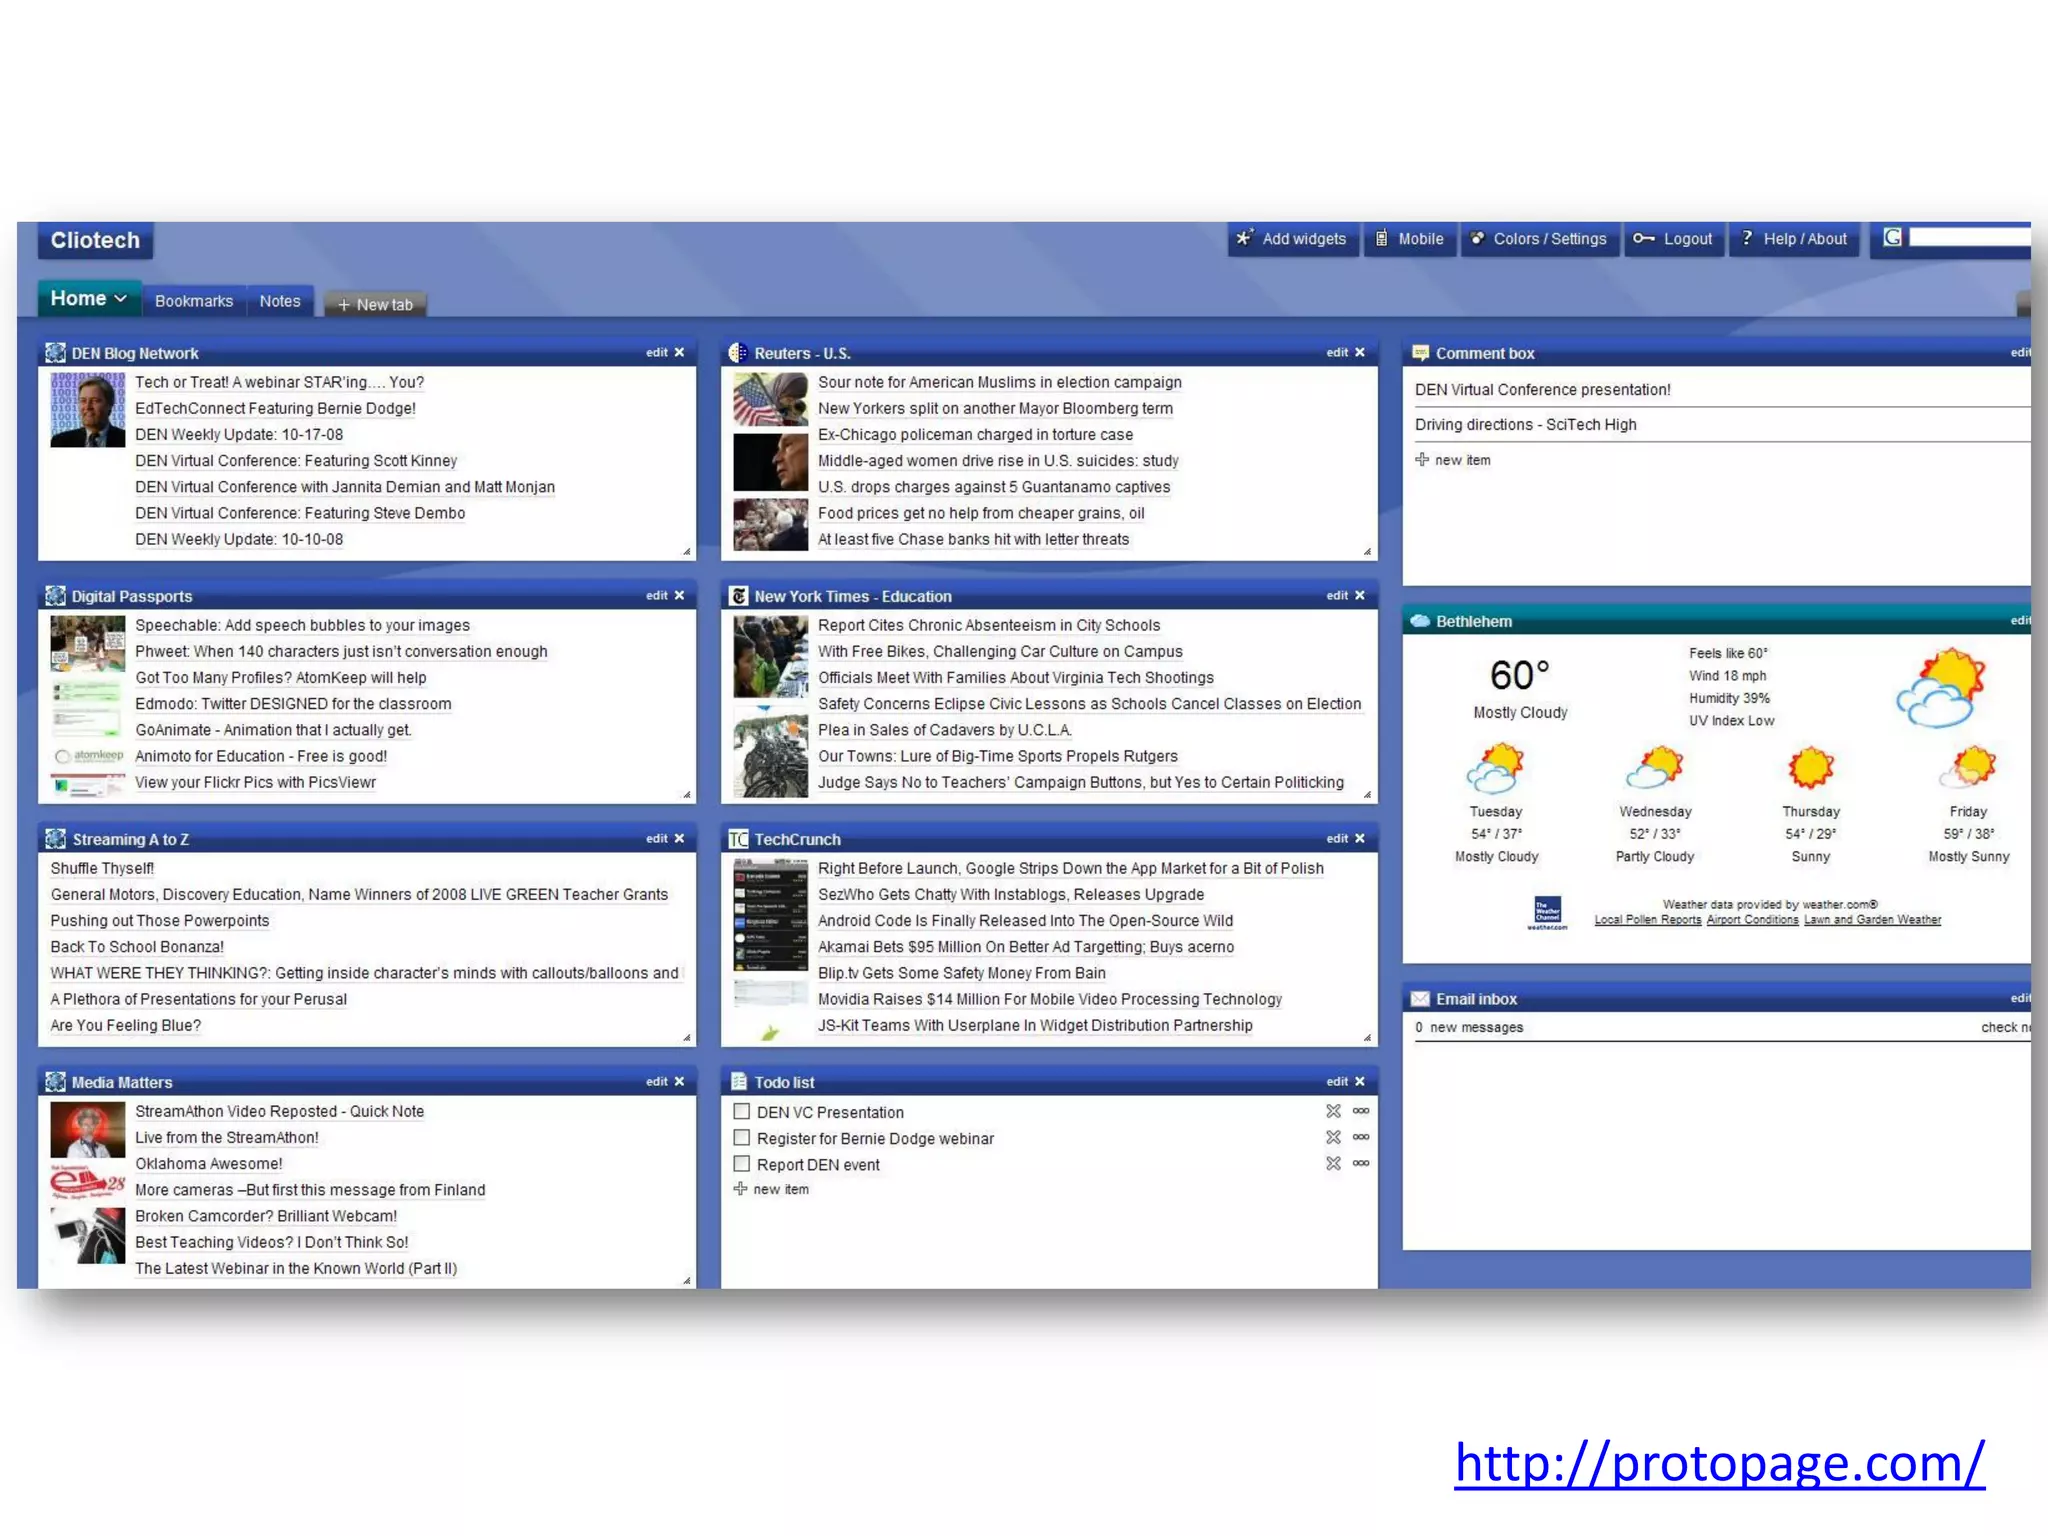Click the Tuesday forecast icon

[x=1495, y=768]
